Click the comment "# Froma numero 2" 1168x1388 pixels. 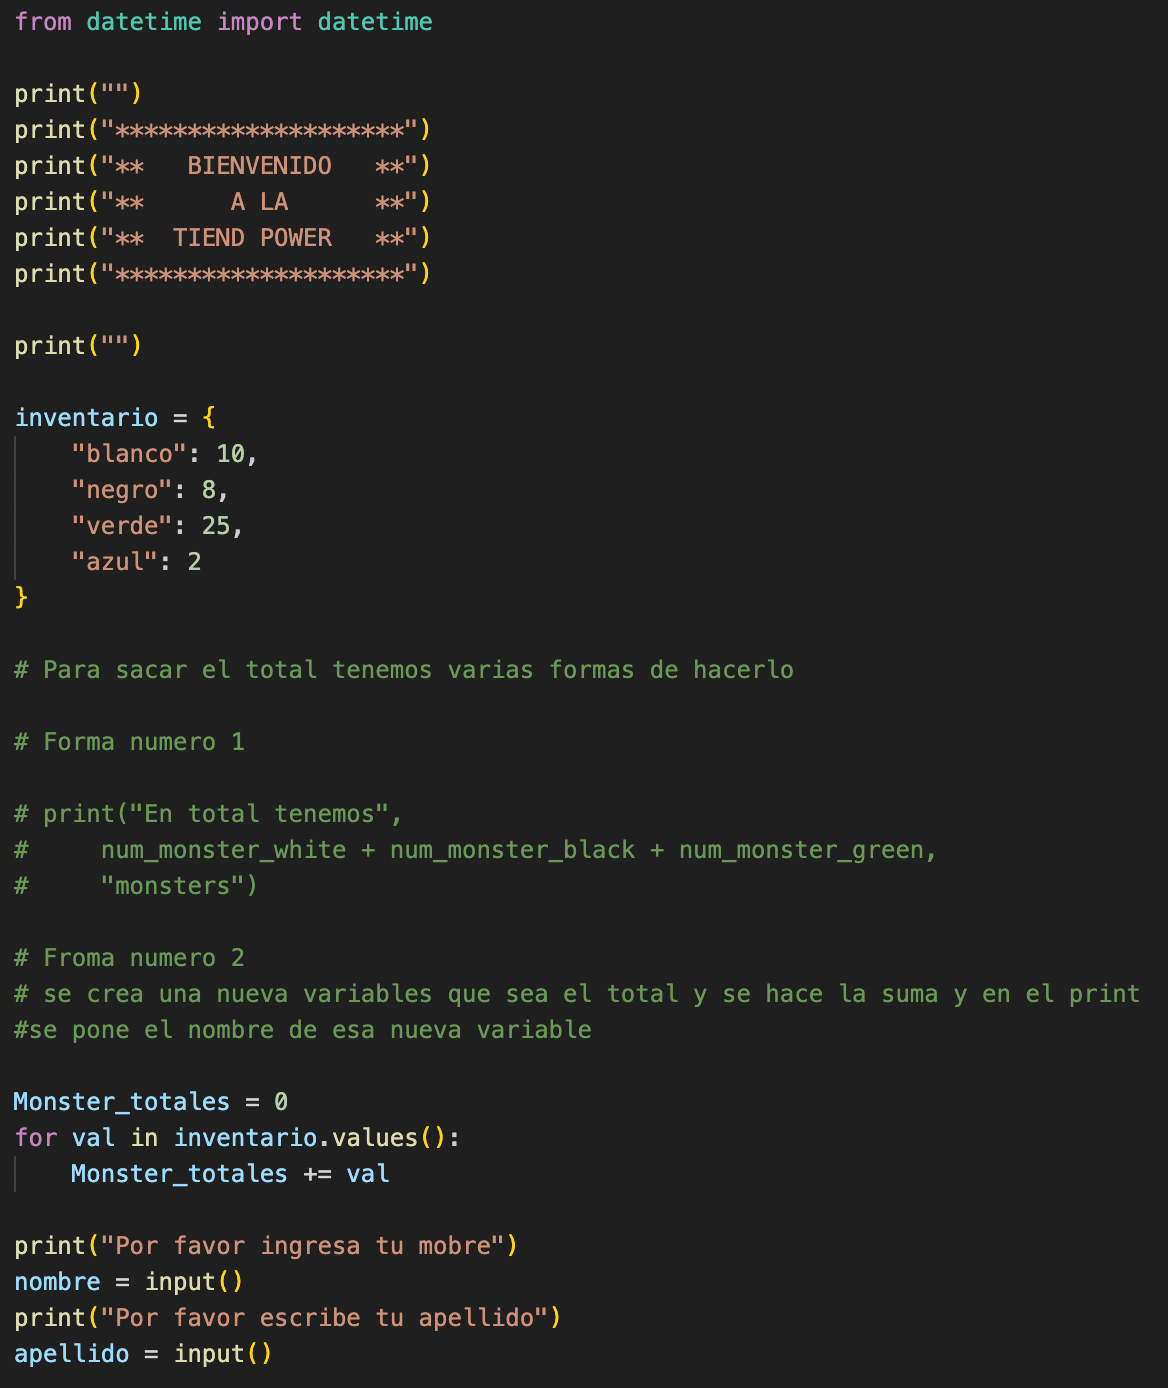129,958
